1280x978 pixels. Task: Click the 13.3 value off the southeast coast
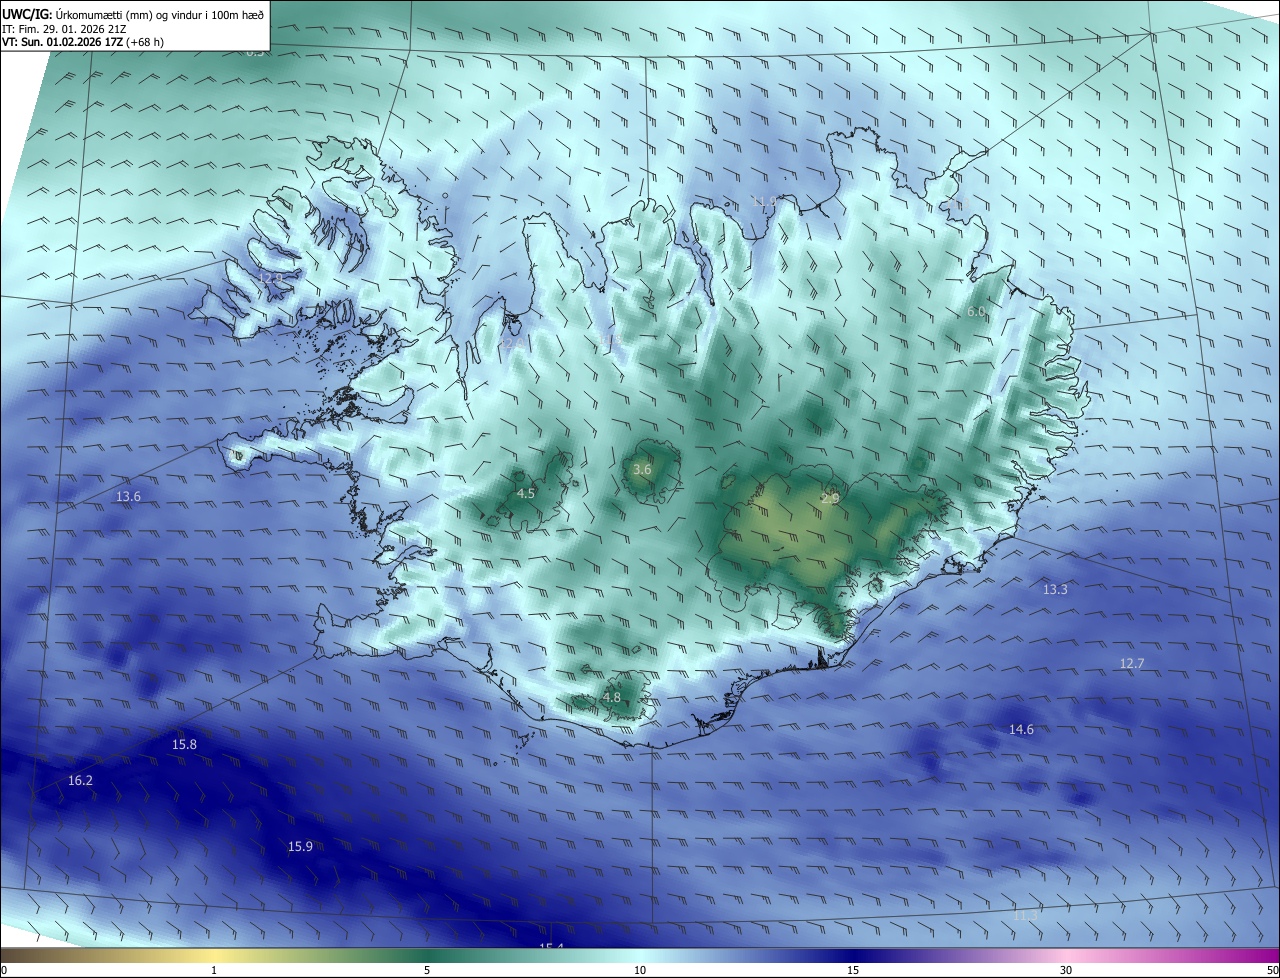click(x=1055, y=589)
